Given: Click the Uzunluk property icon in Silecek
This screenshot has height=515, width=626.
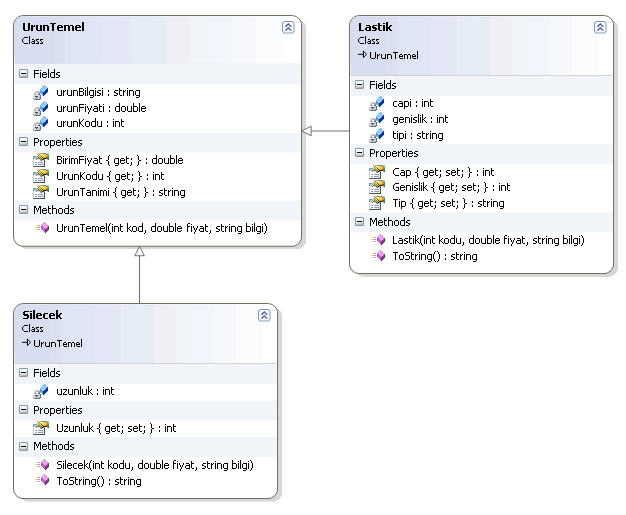Looking at the screenshot, I should pos(41,428).
